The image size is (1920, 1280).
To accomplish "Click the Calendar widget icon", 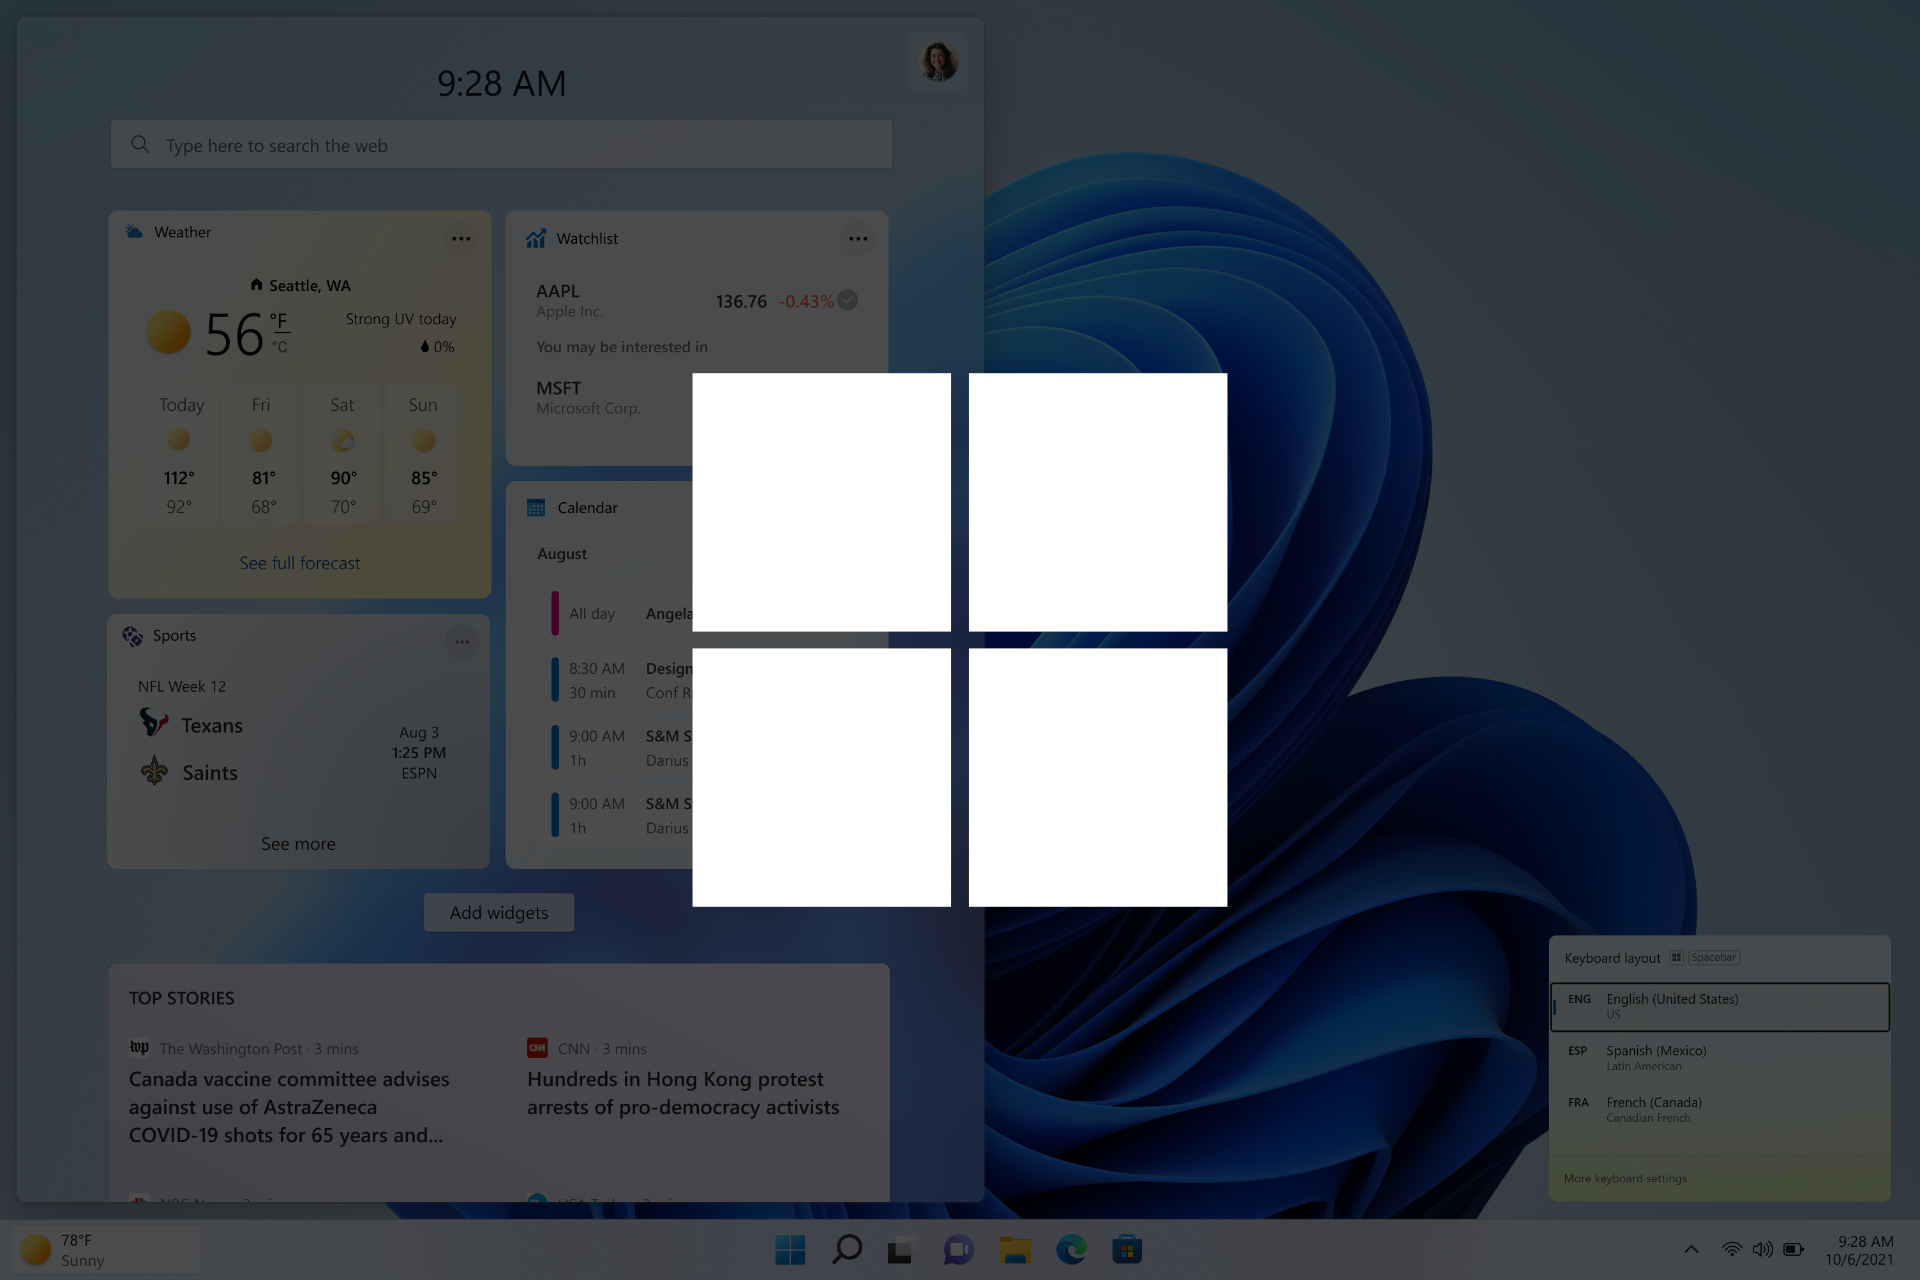I will pos(536,508).
